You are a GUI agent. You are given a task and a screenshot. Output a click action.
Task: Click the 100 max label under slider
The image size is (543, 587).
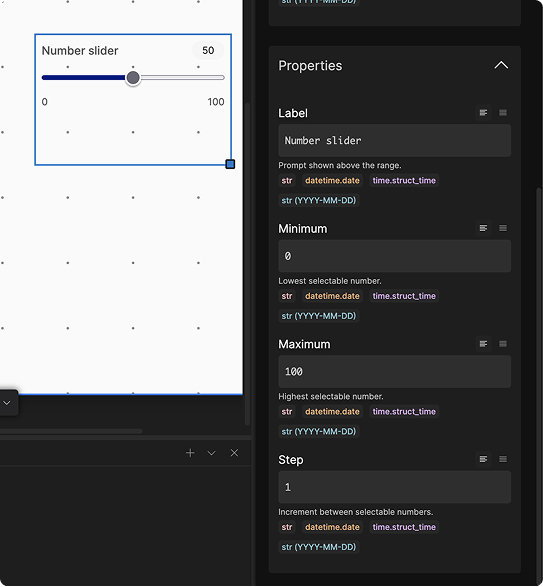[216, 102]
